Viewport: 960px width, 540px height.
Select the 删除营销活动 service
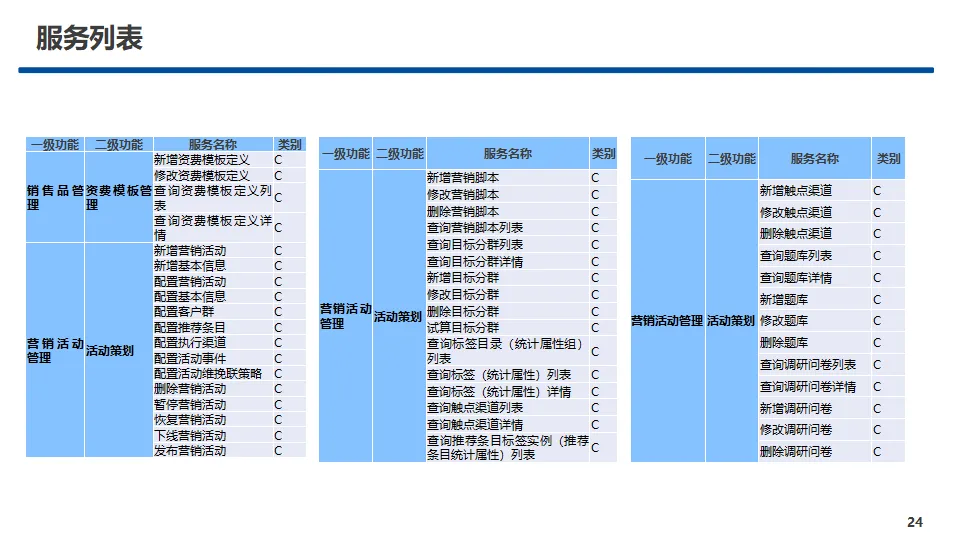point(213,389)
